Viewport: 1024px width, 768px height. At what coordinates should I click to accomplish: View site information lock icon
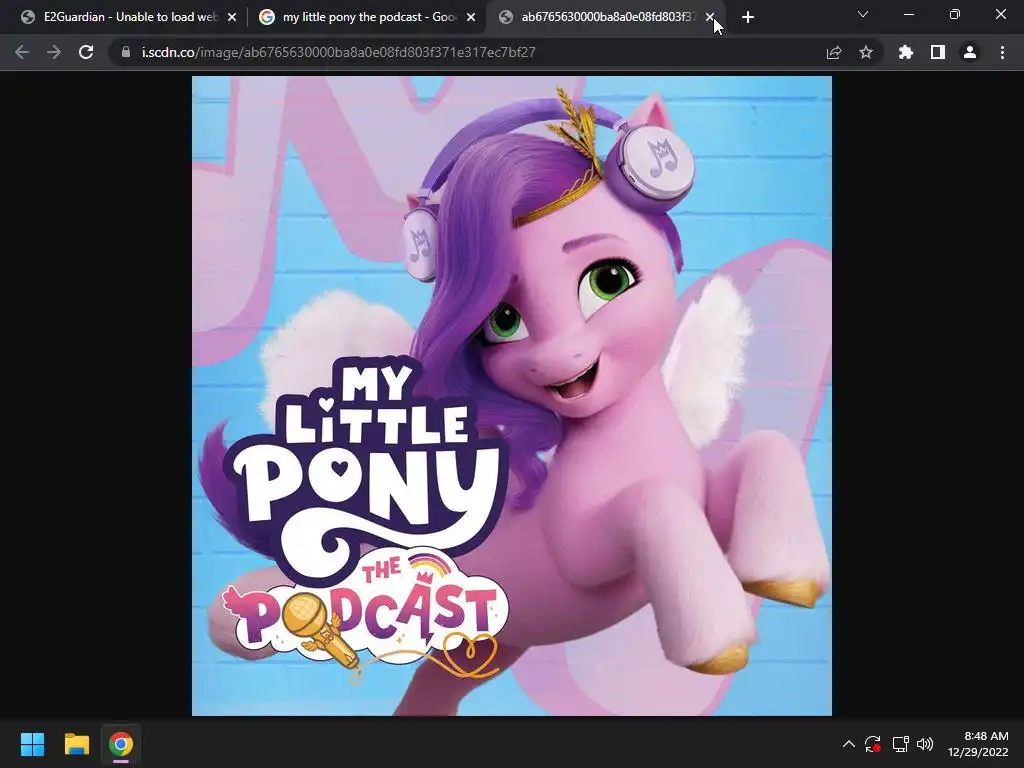click(126, 52)
